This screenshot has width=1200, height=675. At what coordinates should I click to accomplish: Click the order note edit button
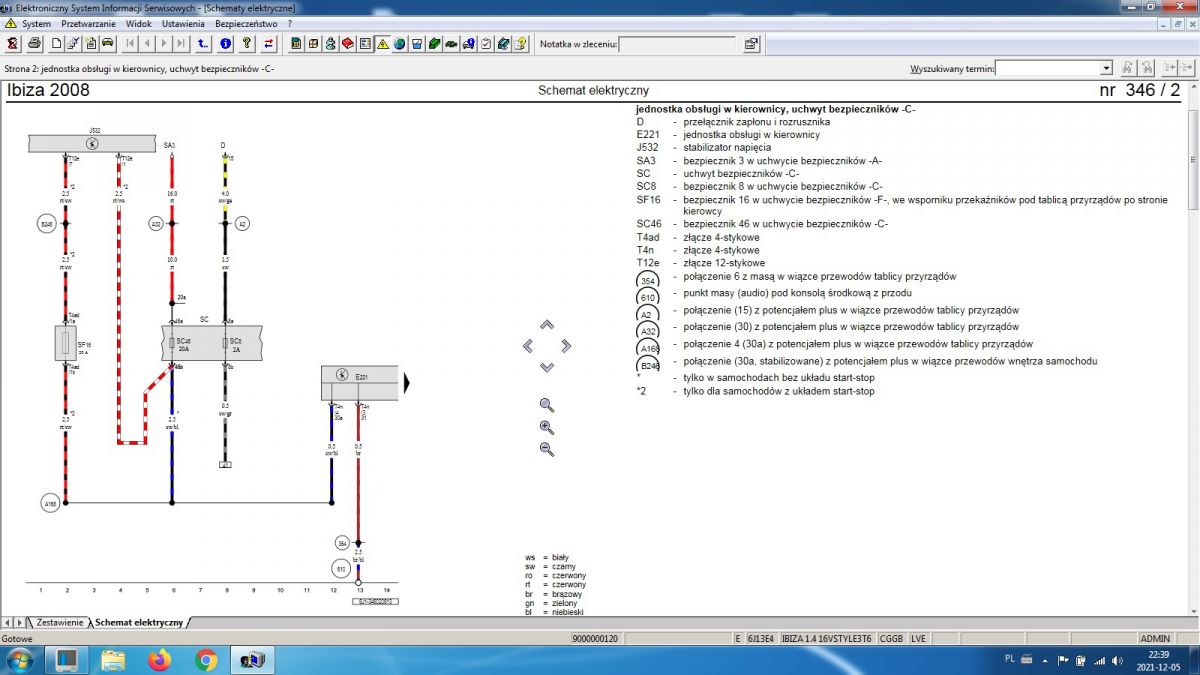click(751, 43)
